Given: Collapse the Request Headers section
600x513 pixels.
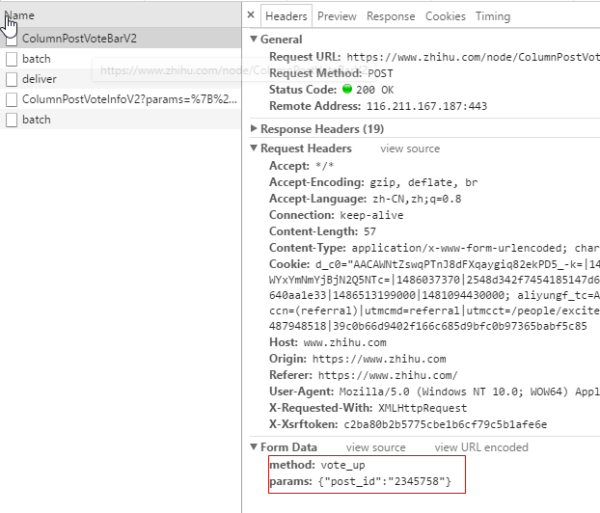Looking at the screenshot, I should [x=254, y=149].
